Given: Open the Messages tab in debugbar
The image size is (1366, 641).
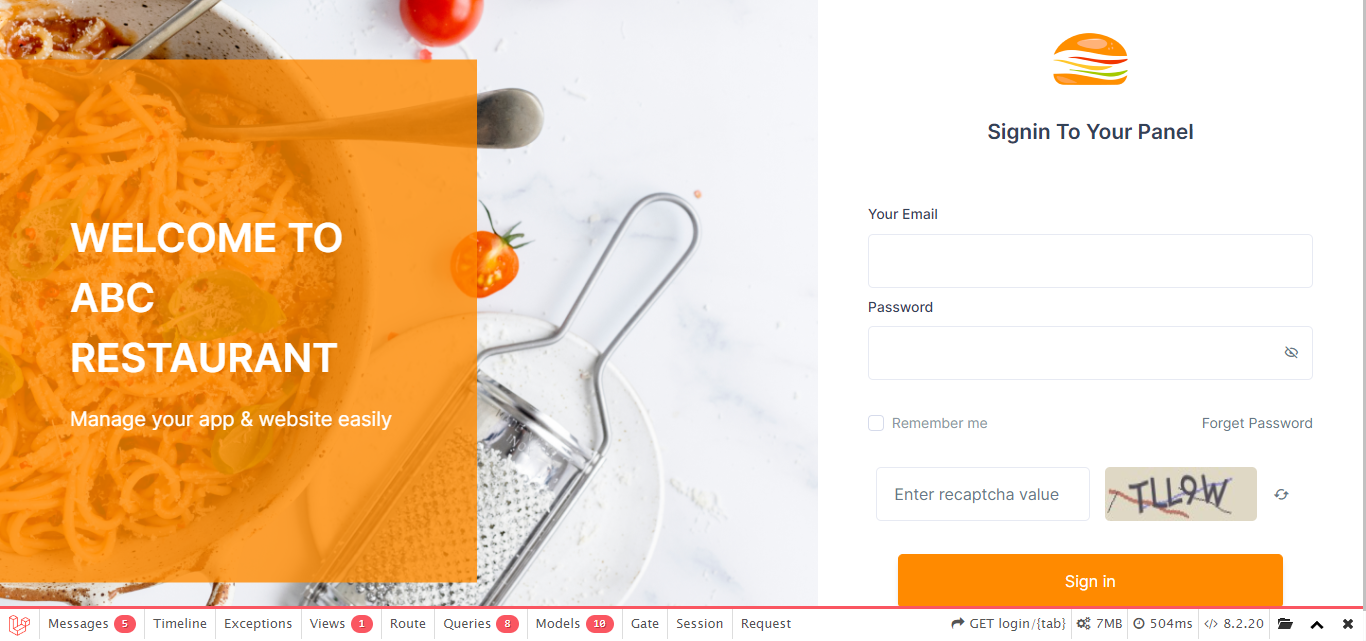Looking at the screenshot, I should click(x=91, y=624).
